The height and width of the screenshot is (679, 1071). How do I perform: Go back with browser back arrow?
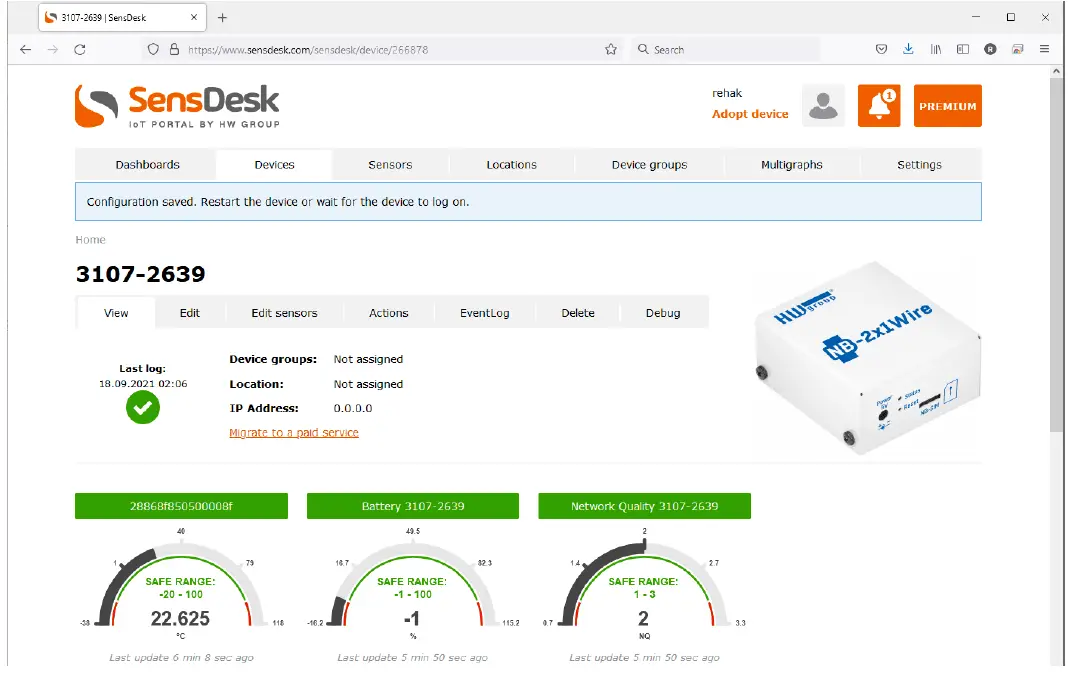point(26,49)
